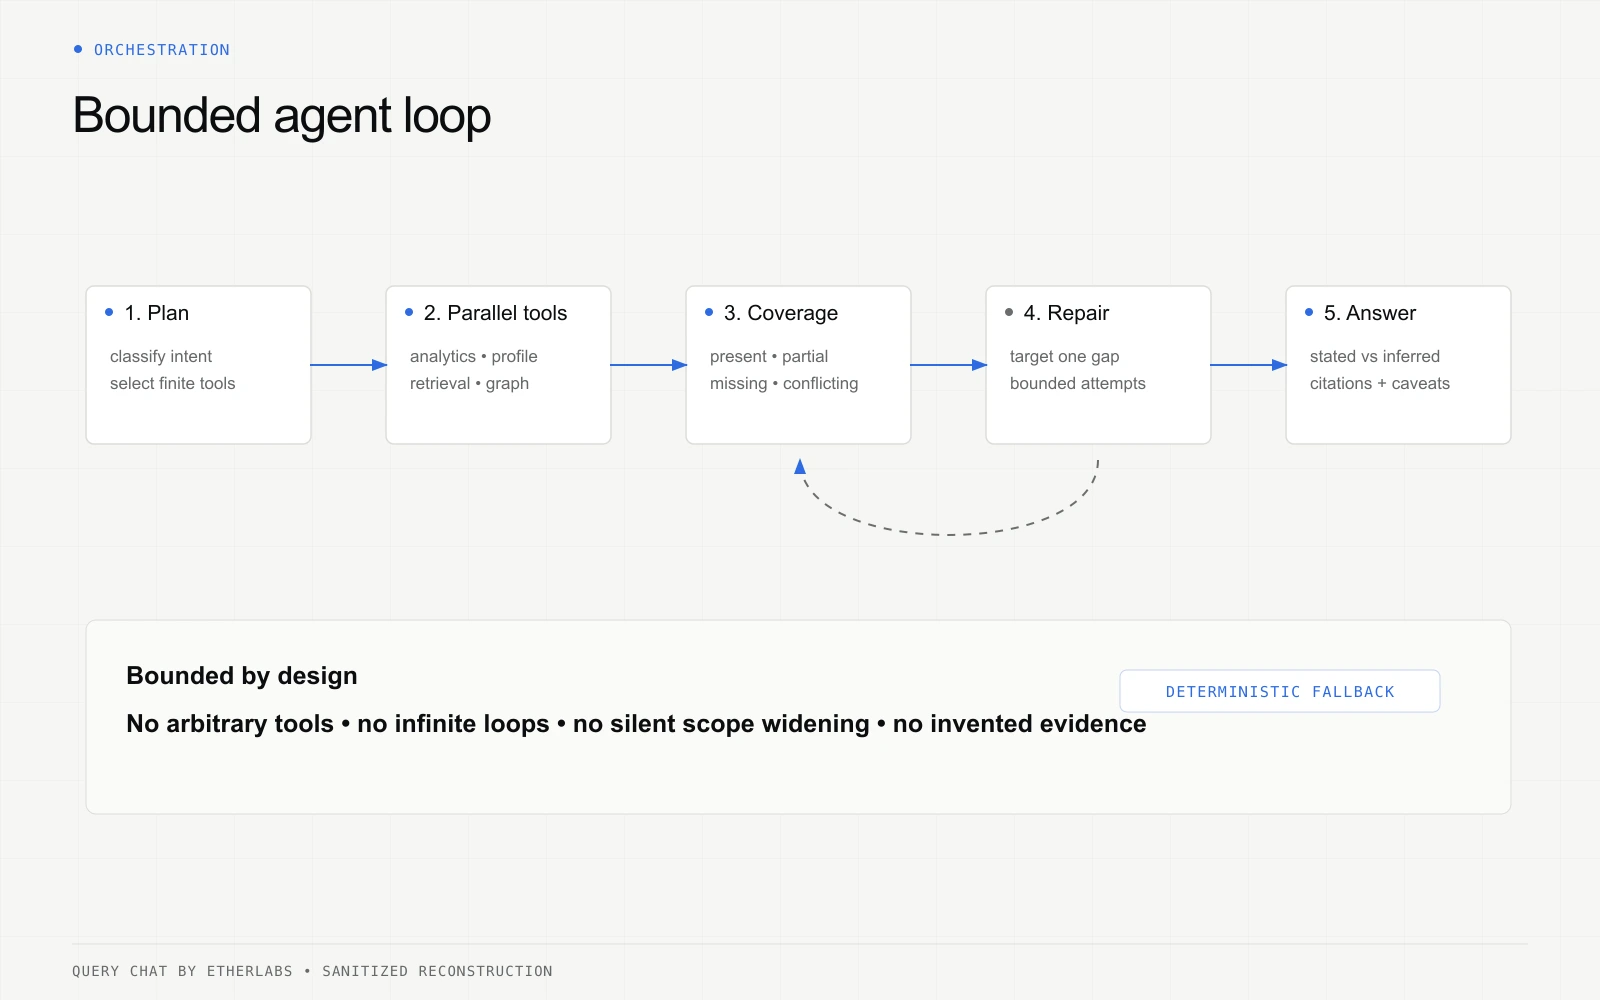
Task: Click the 'QUERY CHAT BY ETHERLABS' footer text
Action: tap(182, 971)
